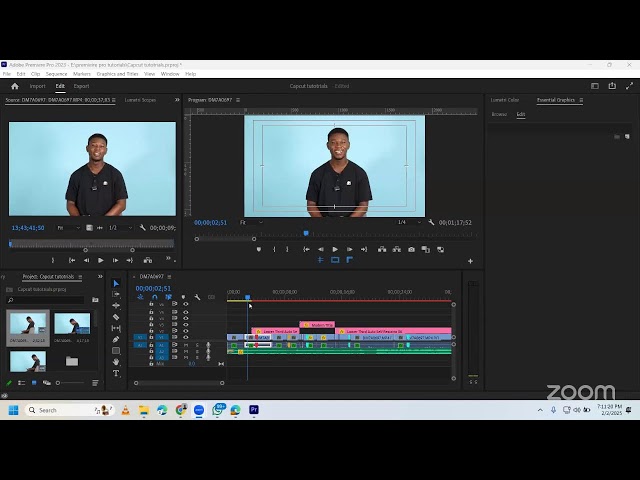Play the Source monitor clip
This screenshot has width=640, height=480.
pyautogui.click(x=100, y=260)
